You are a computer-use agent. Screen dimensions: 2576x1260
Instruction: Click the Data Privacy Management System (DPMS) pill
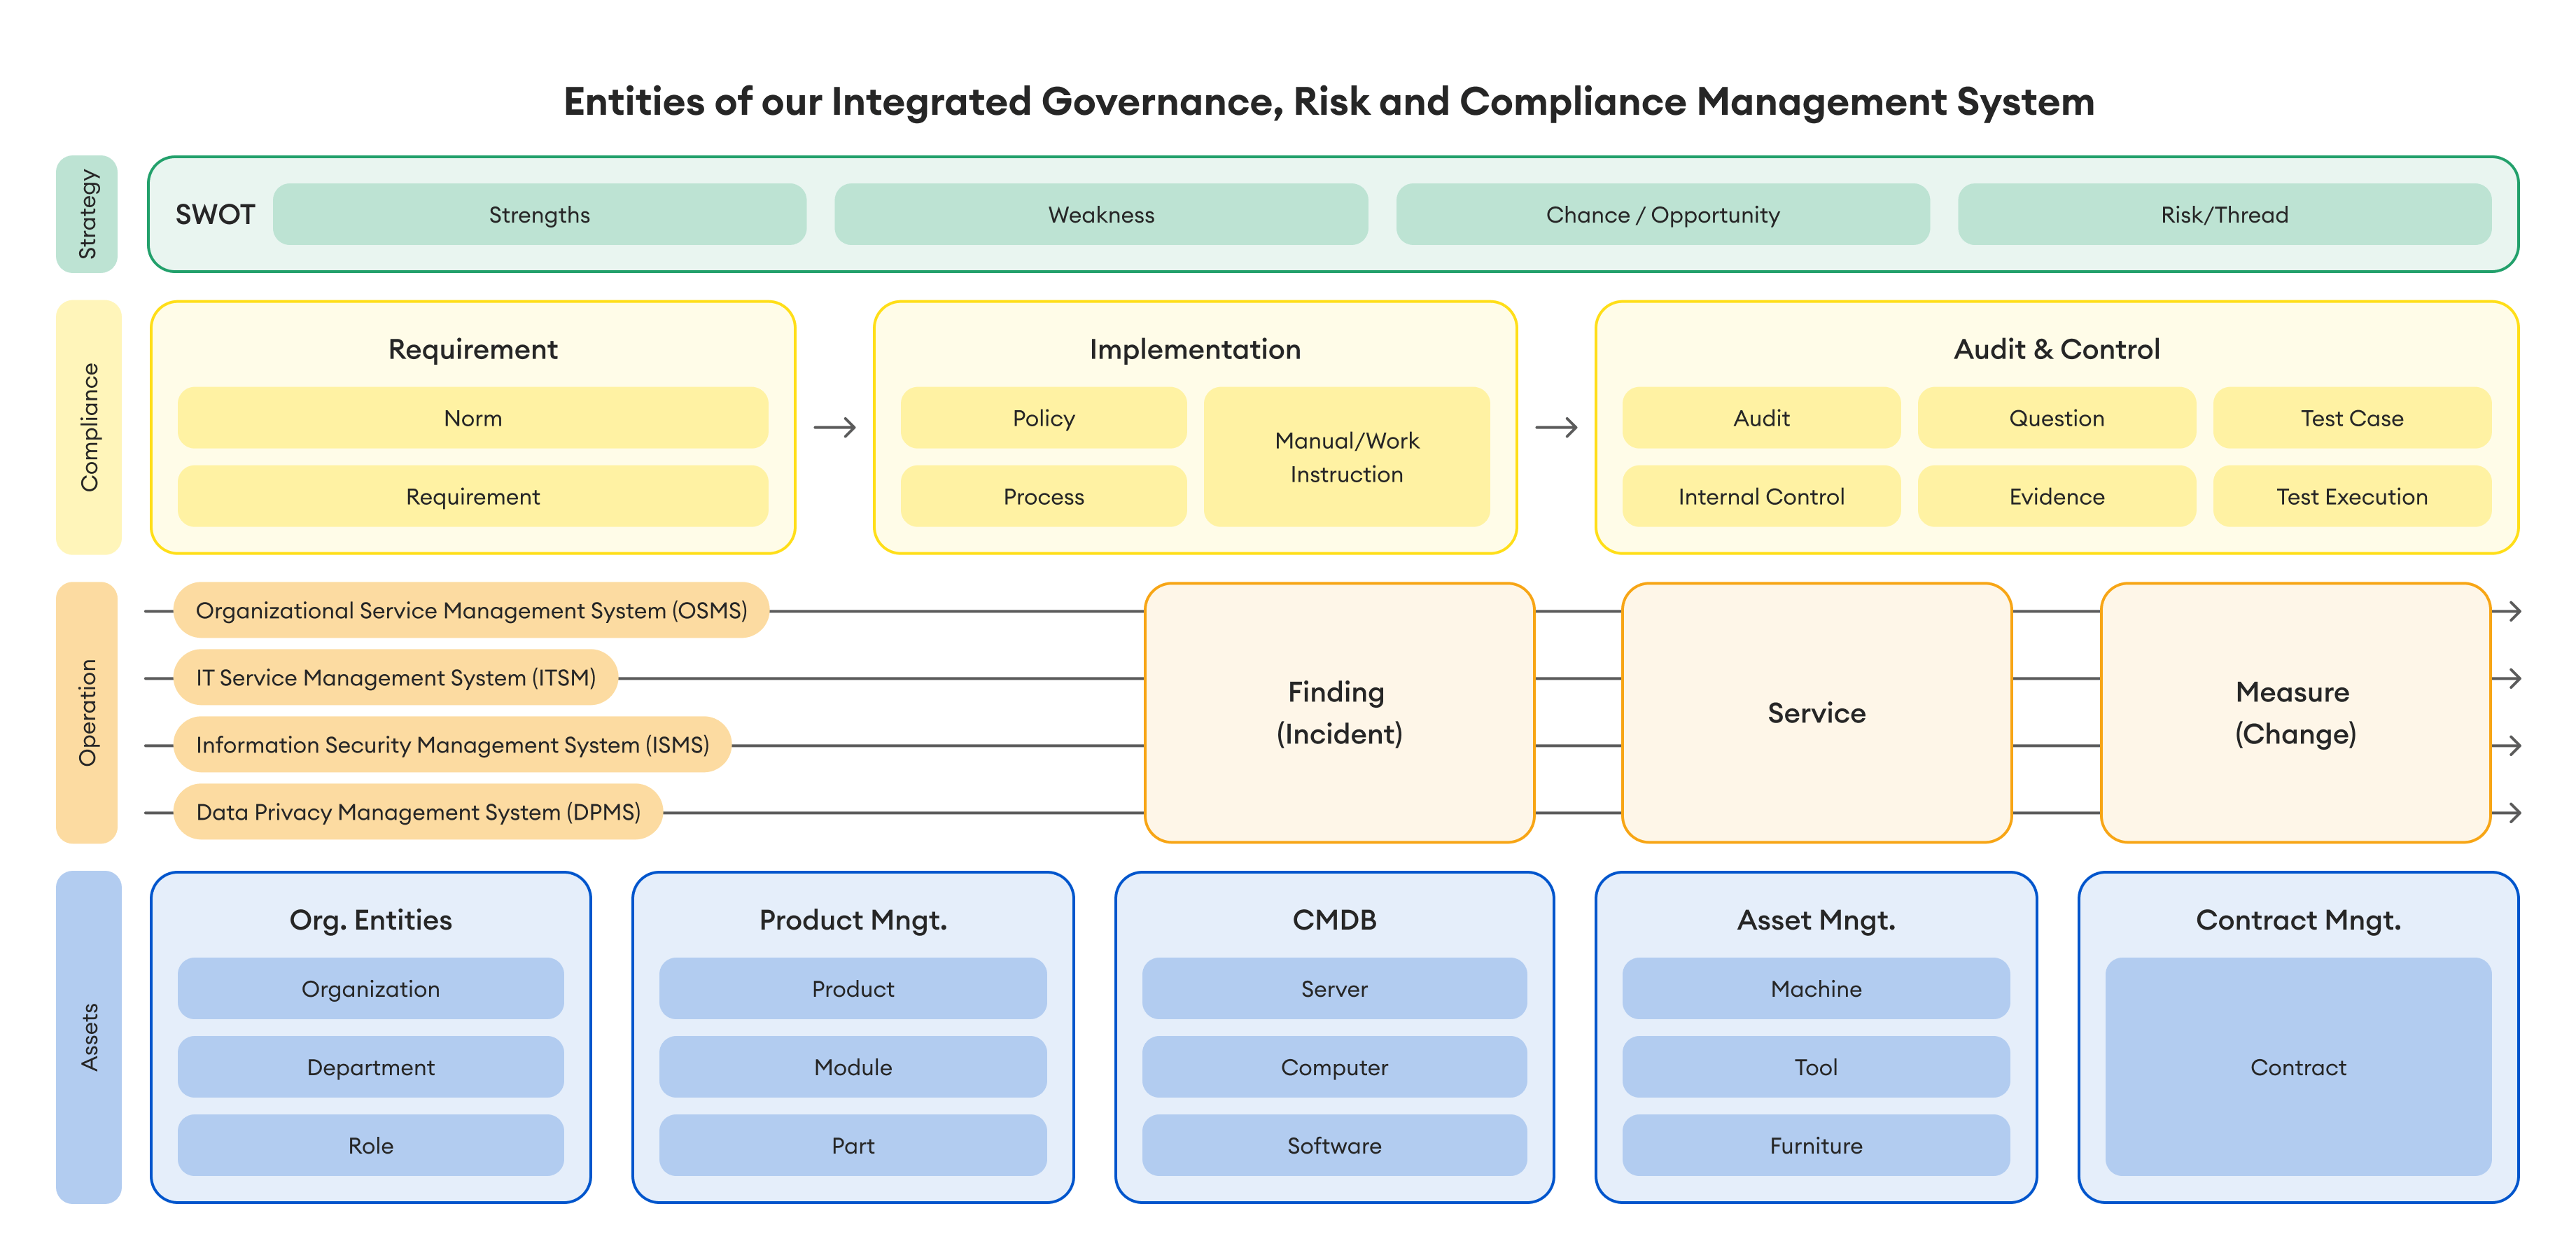pyautogui.click(x=418, y=811)
